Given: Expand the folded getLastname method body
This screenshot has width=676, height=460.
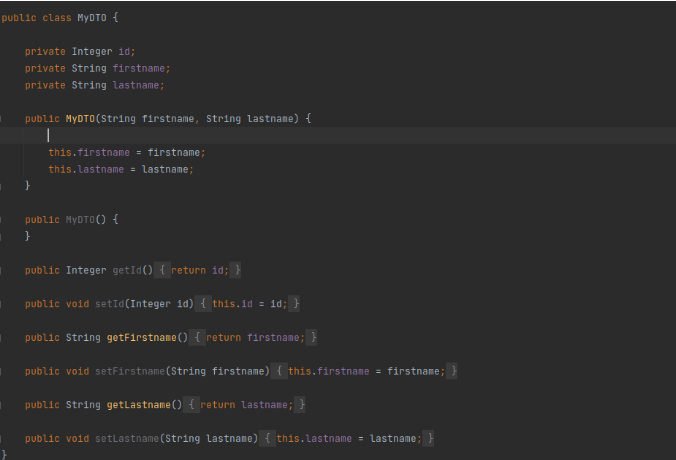Looking at the screenshot, I should coord(194,405).
